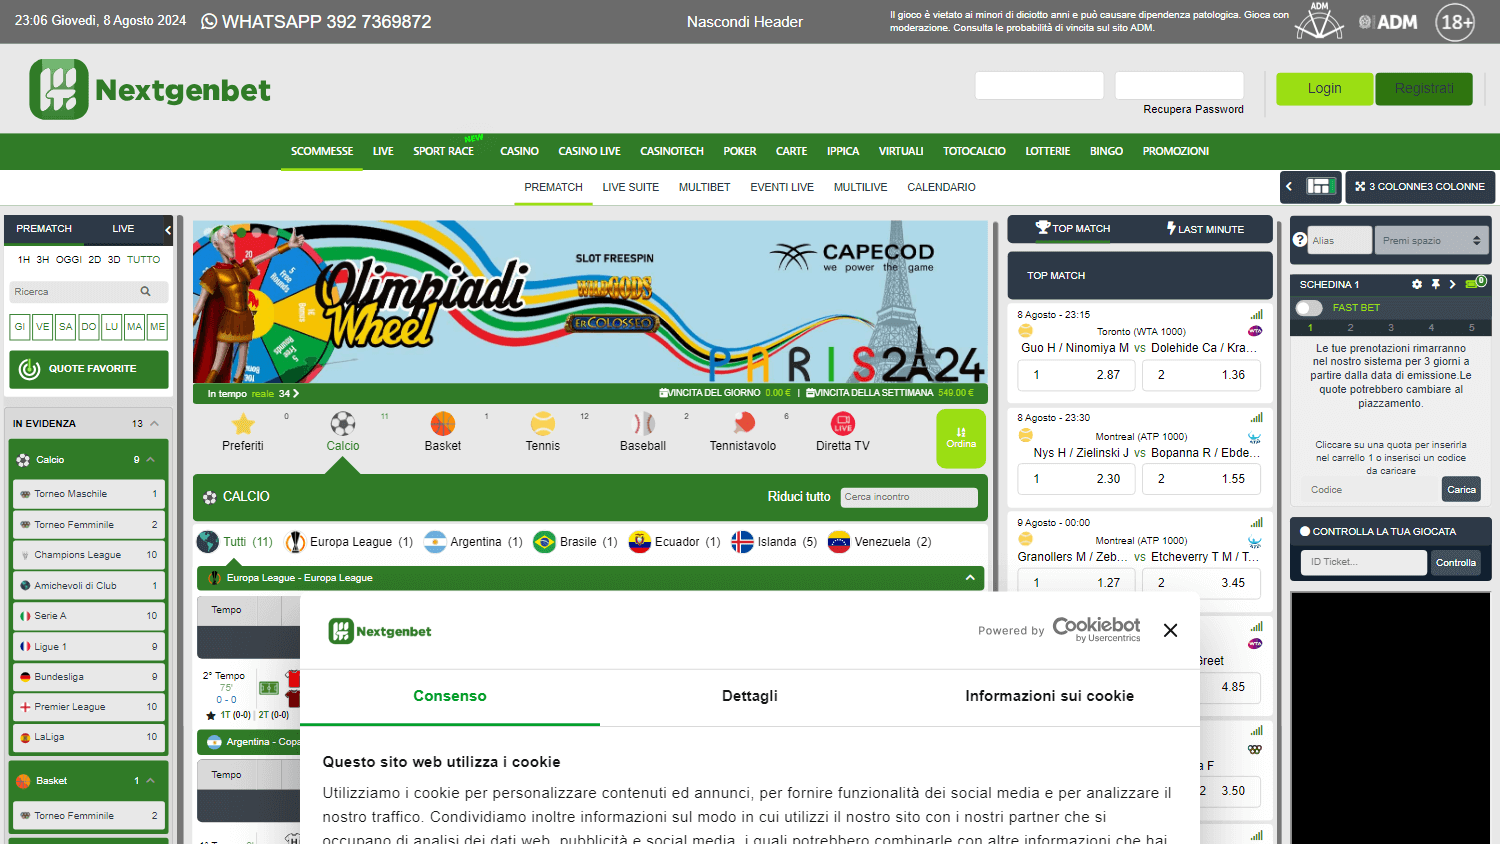Viewport: 1500px width, 844px height.
Task: Click the Riduci tutto link
Action: [799, 496]
